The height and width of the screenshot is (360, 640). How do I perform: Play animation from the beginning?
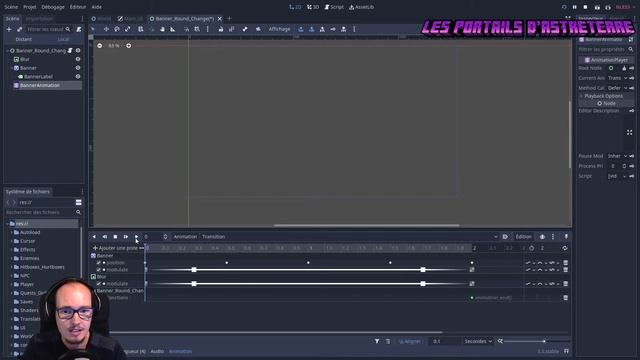pyautogui.click(x=126, y=237)
